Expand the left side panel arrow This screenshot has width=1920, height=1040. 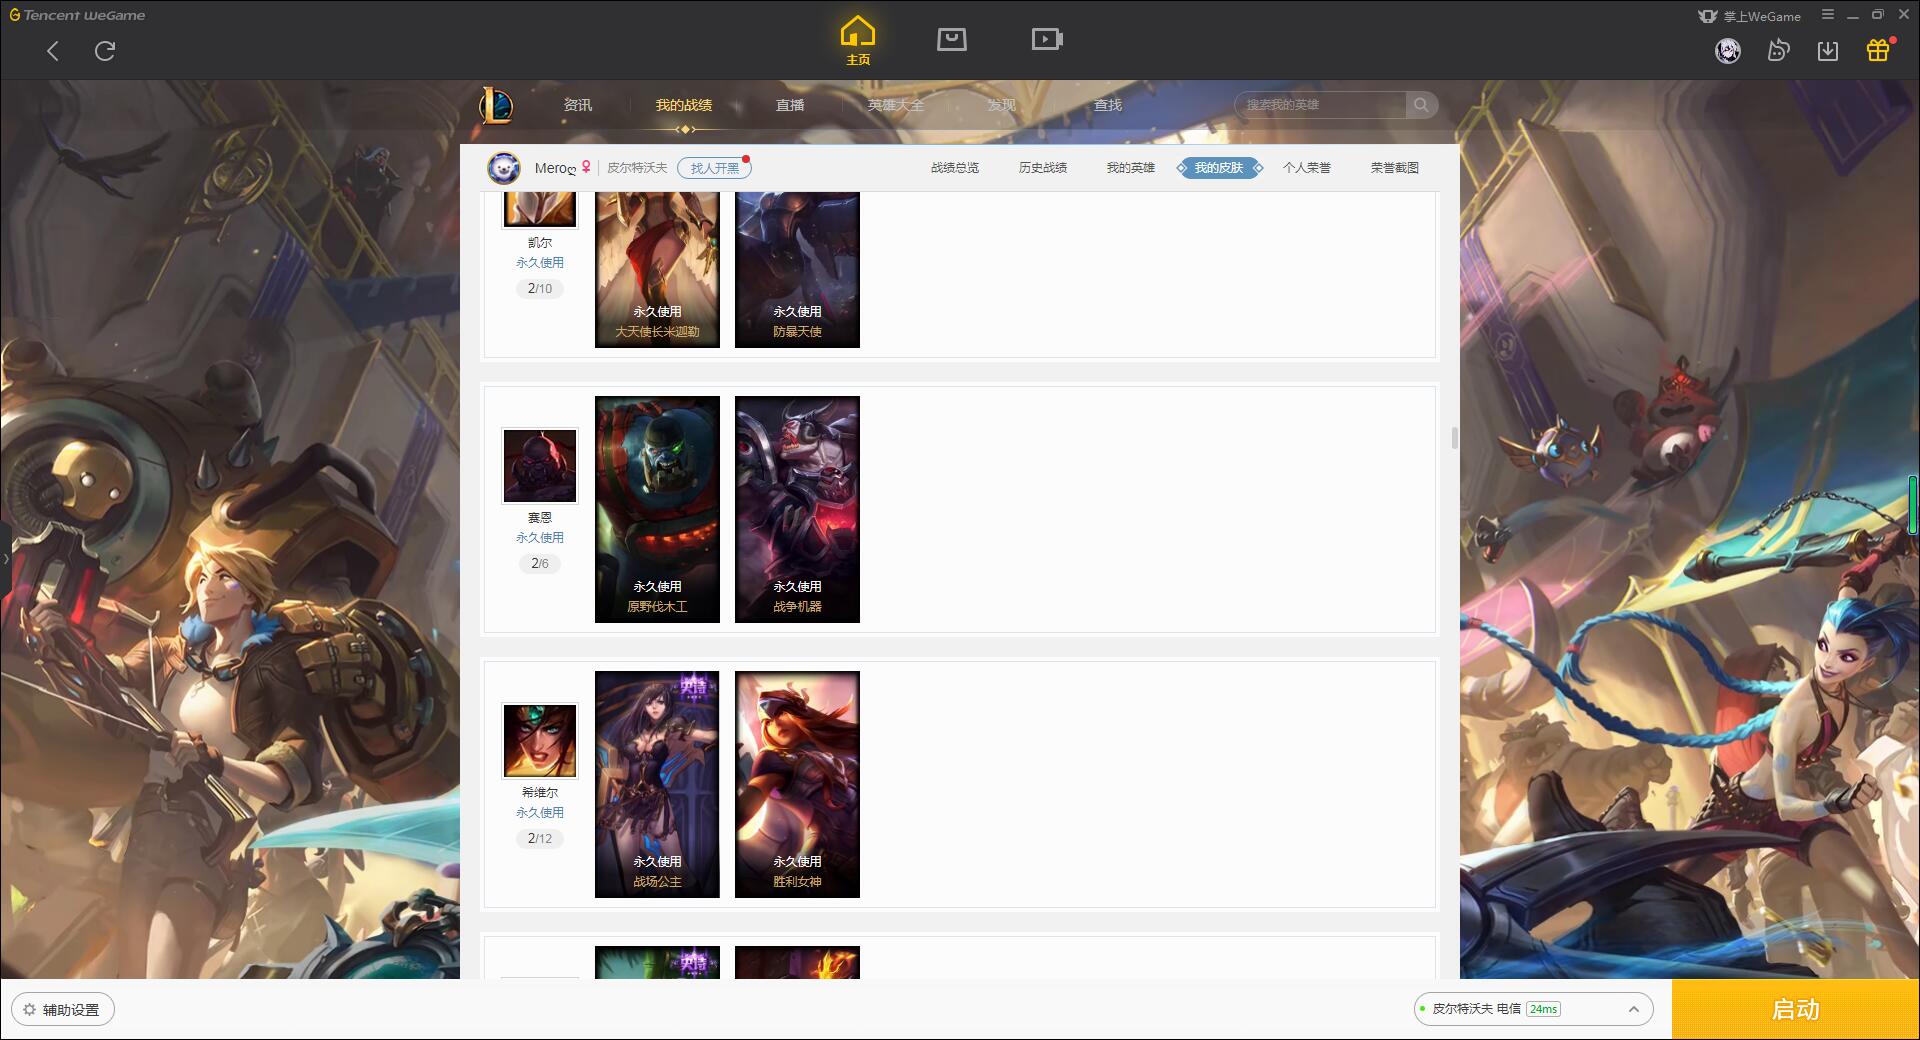[5, 558]
